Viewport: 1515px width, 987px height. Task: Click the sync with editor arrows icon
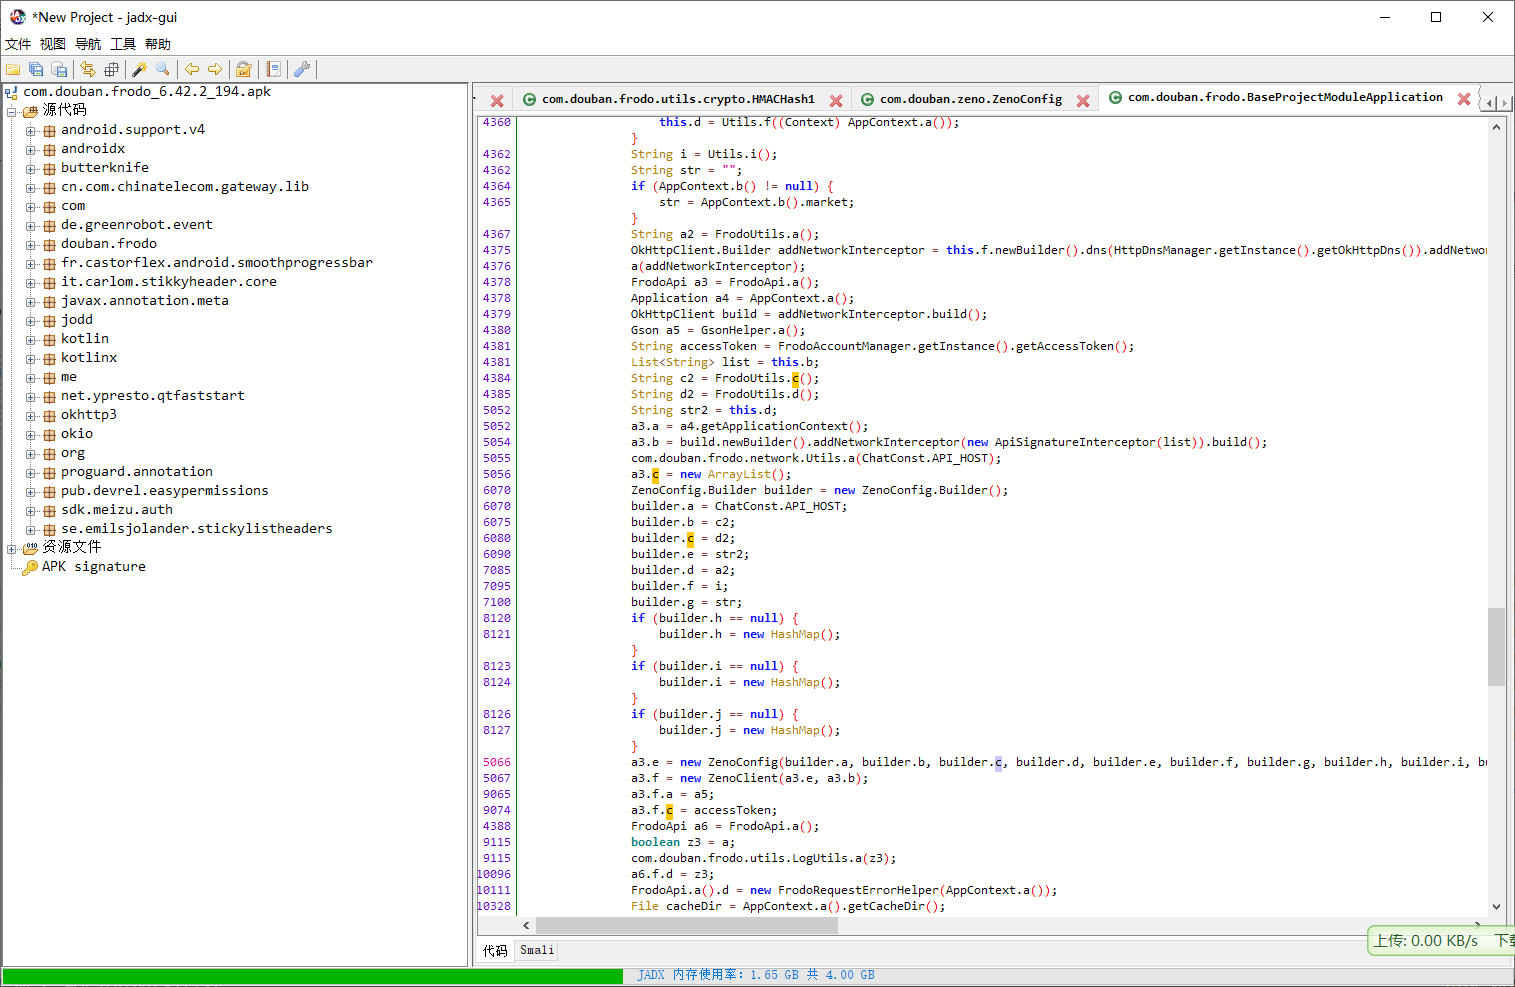coord(88,69)
